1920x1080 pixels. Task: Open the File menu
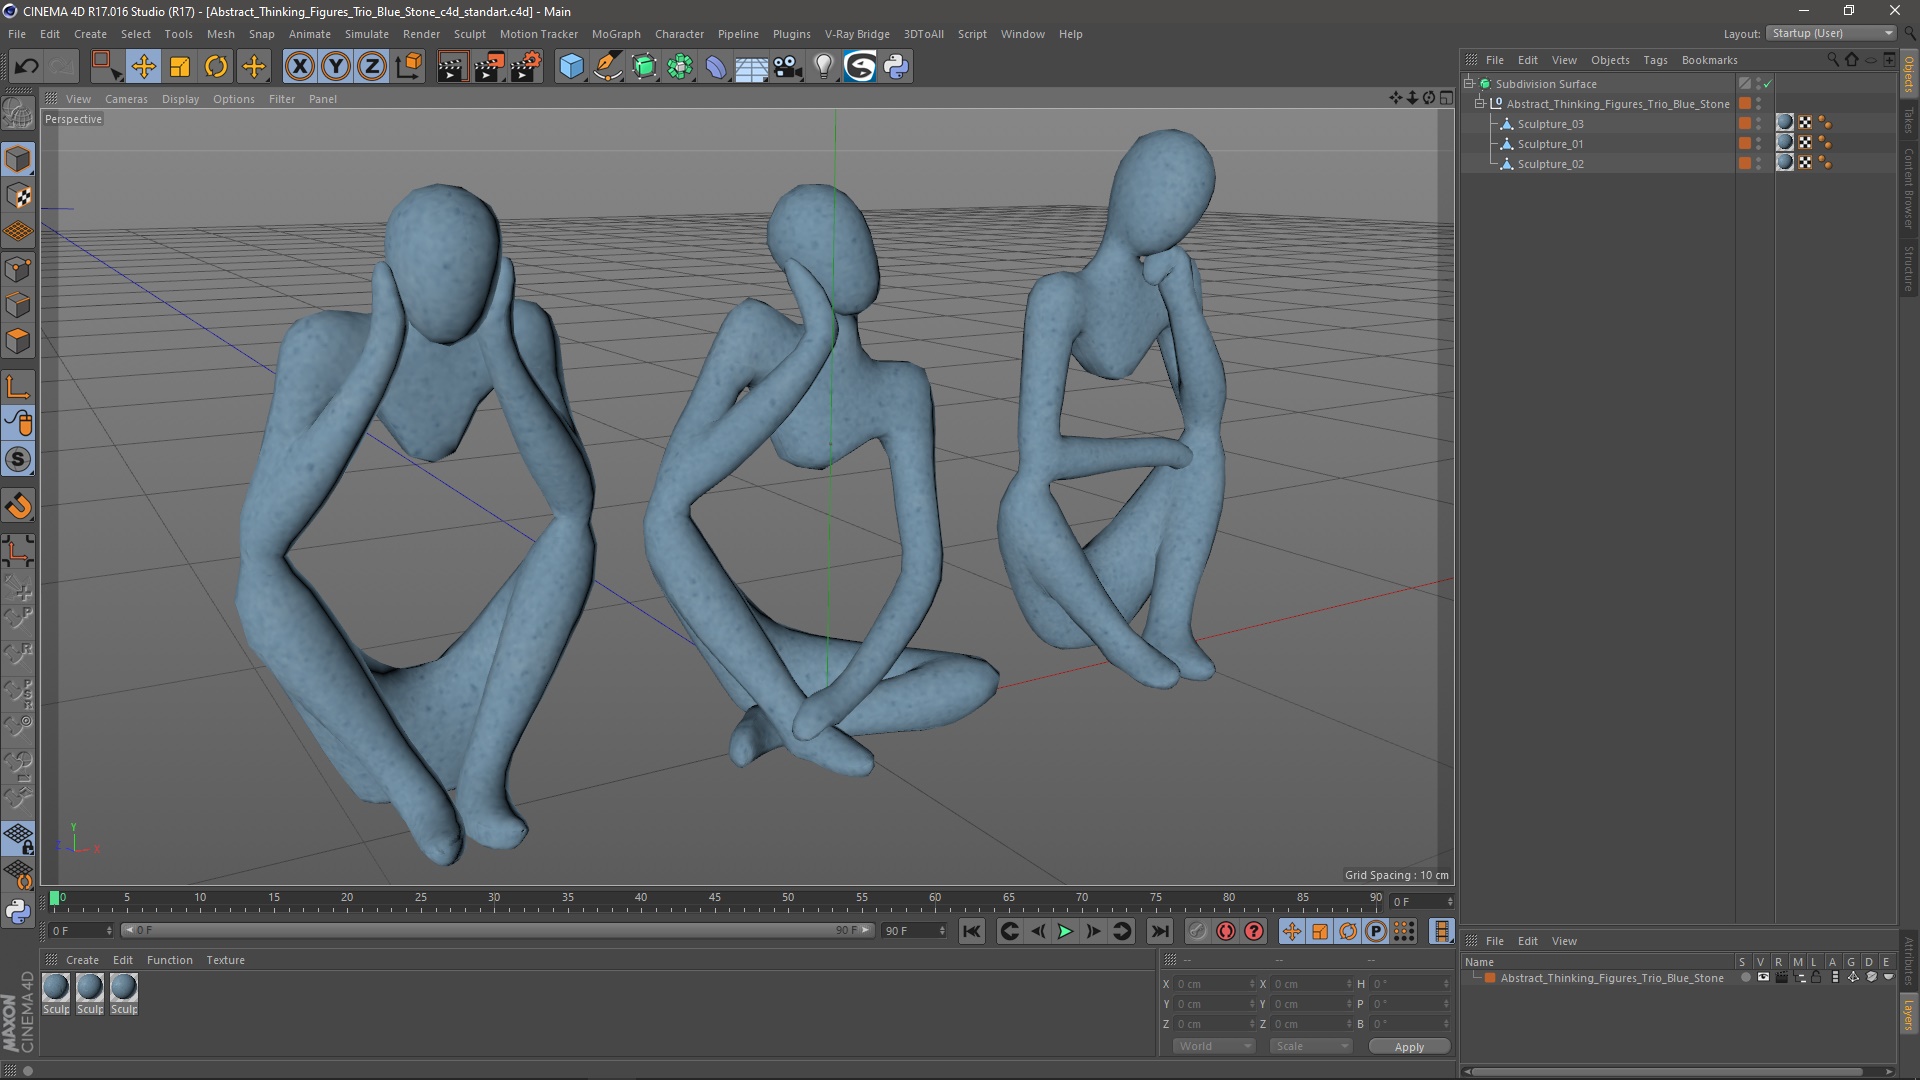17,34
